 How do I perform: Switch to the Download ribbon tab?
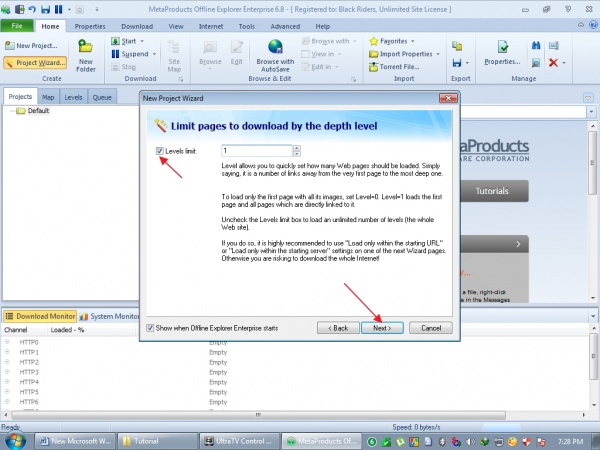tap(137, 26)
